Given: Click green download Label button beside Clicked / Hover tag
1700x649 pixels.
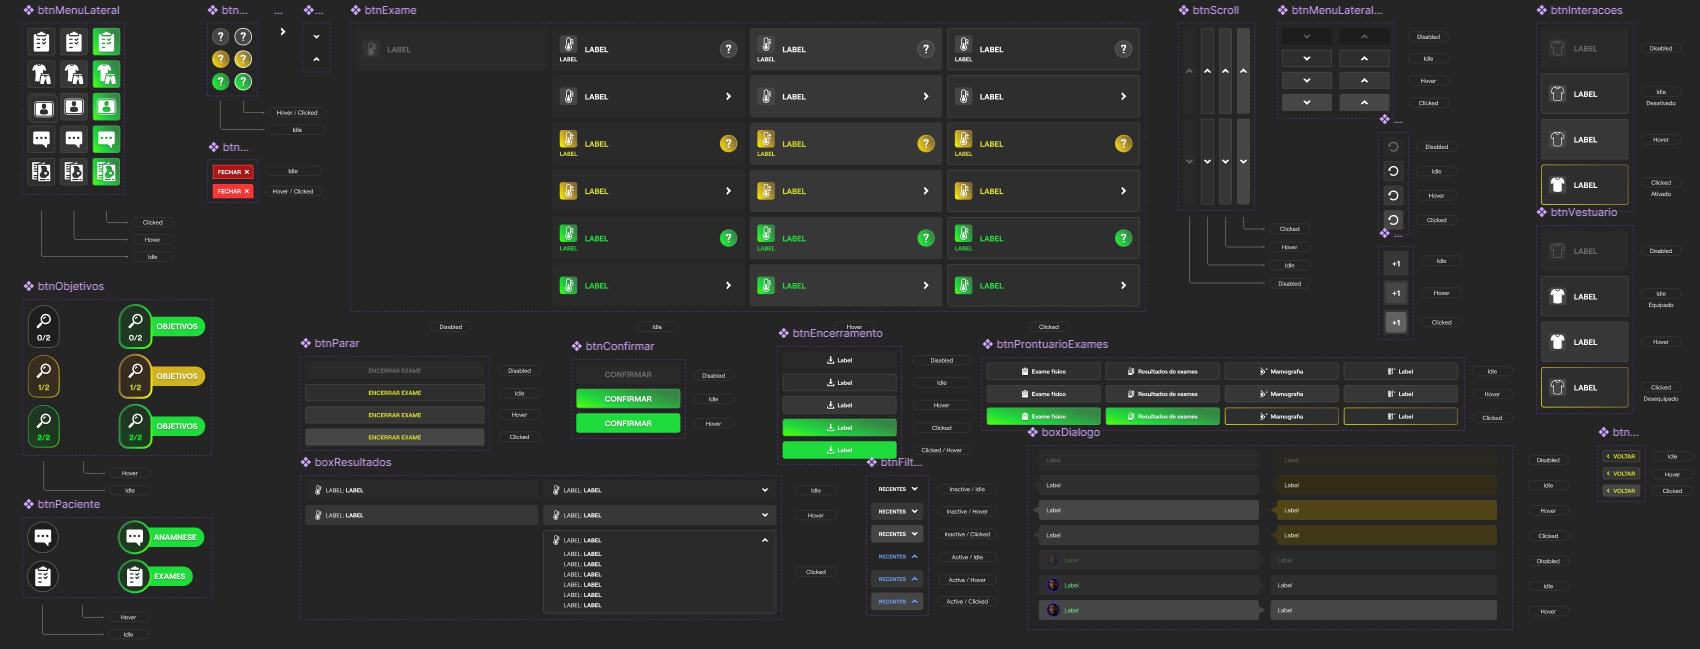Looking at the screenshot, I should coord(840,450).
